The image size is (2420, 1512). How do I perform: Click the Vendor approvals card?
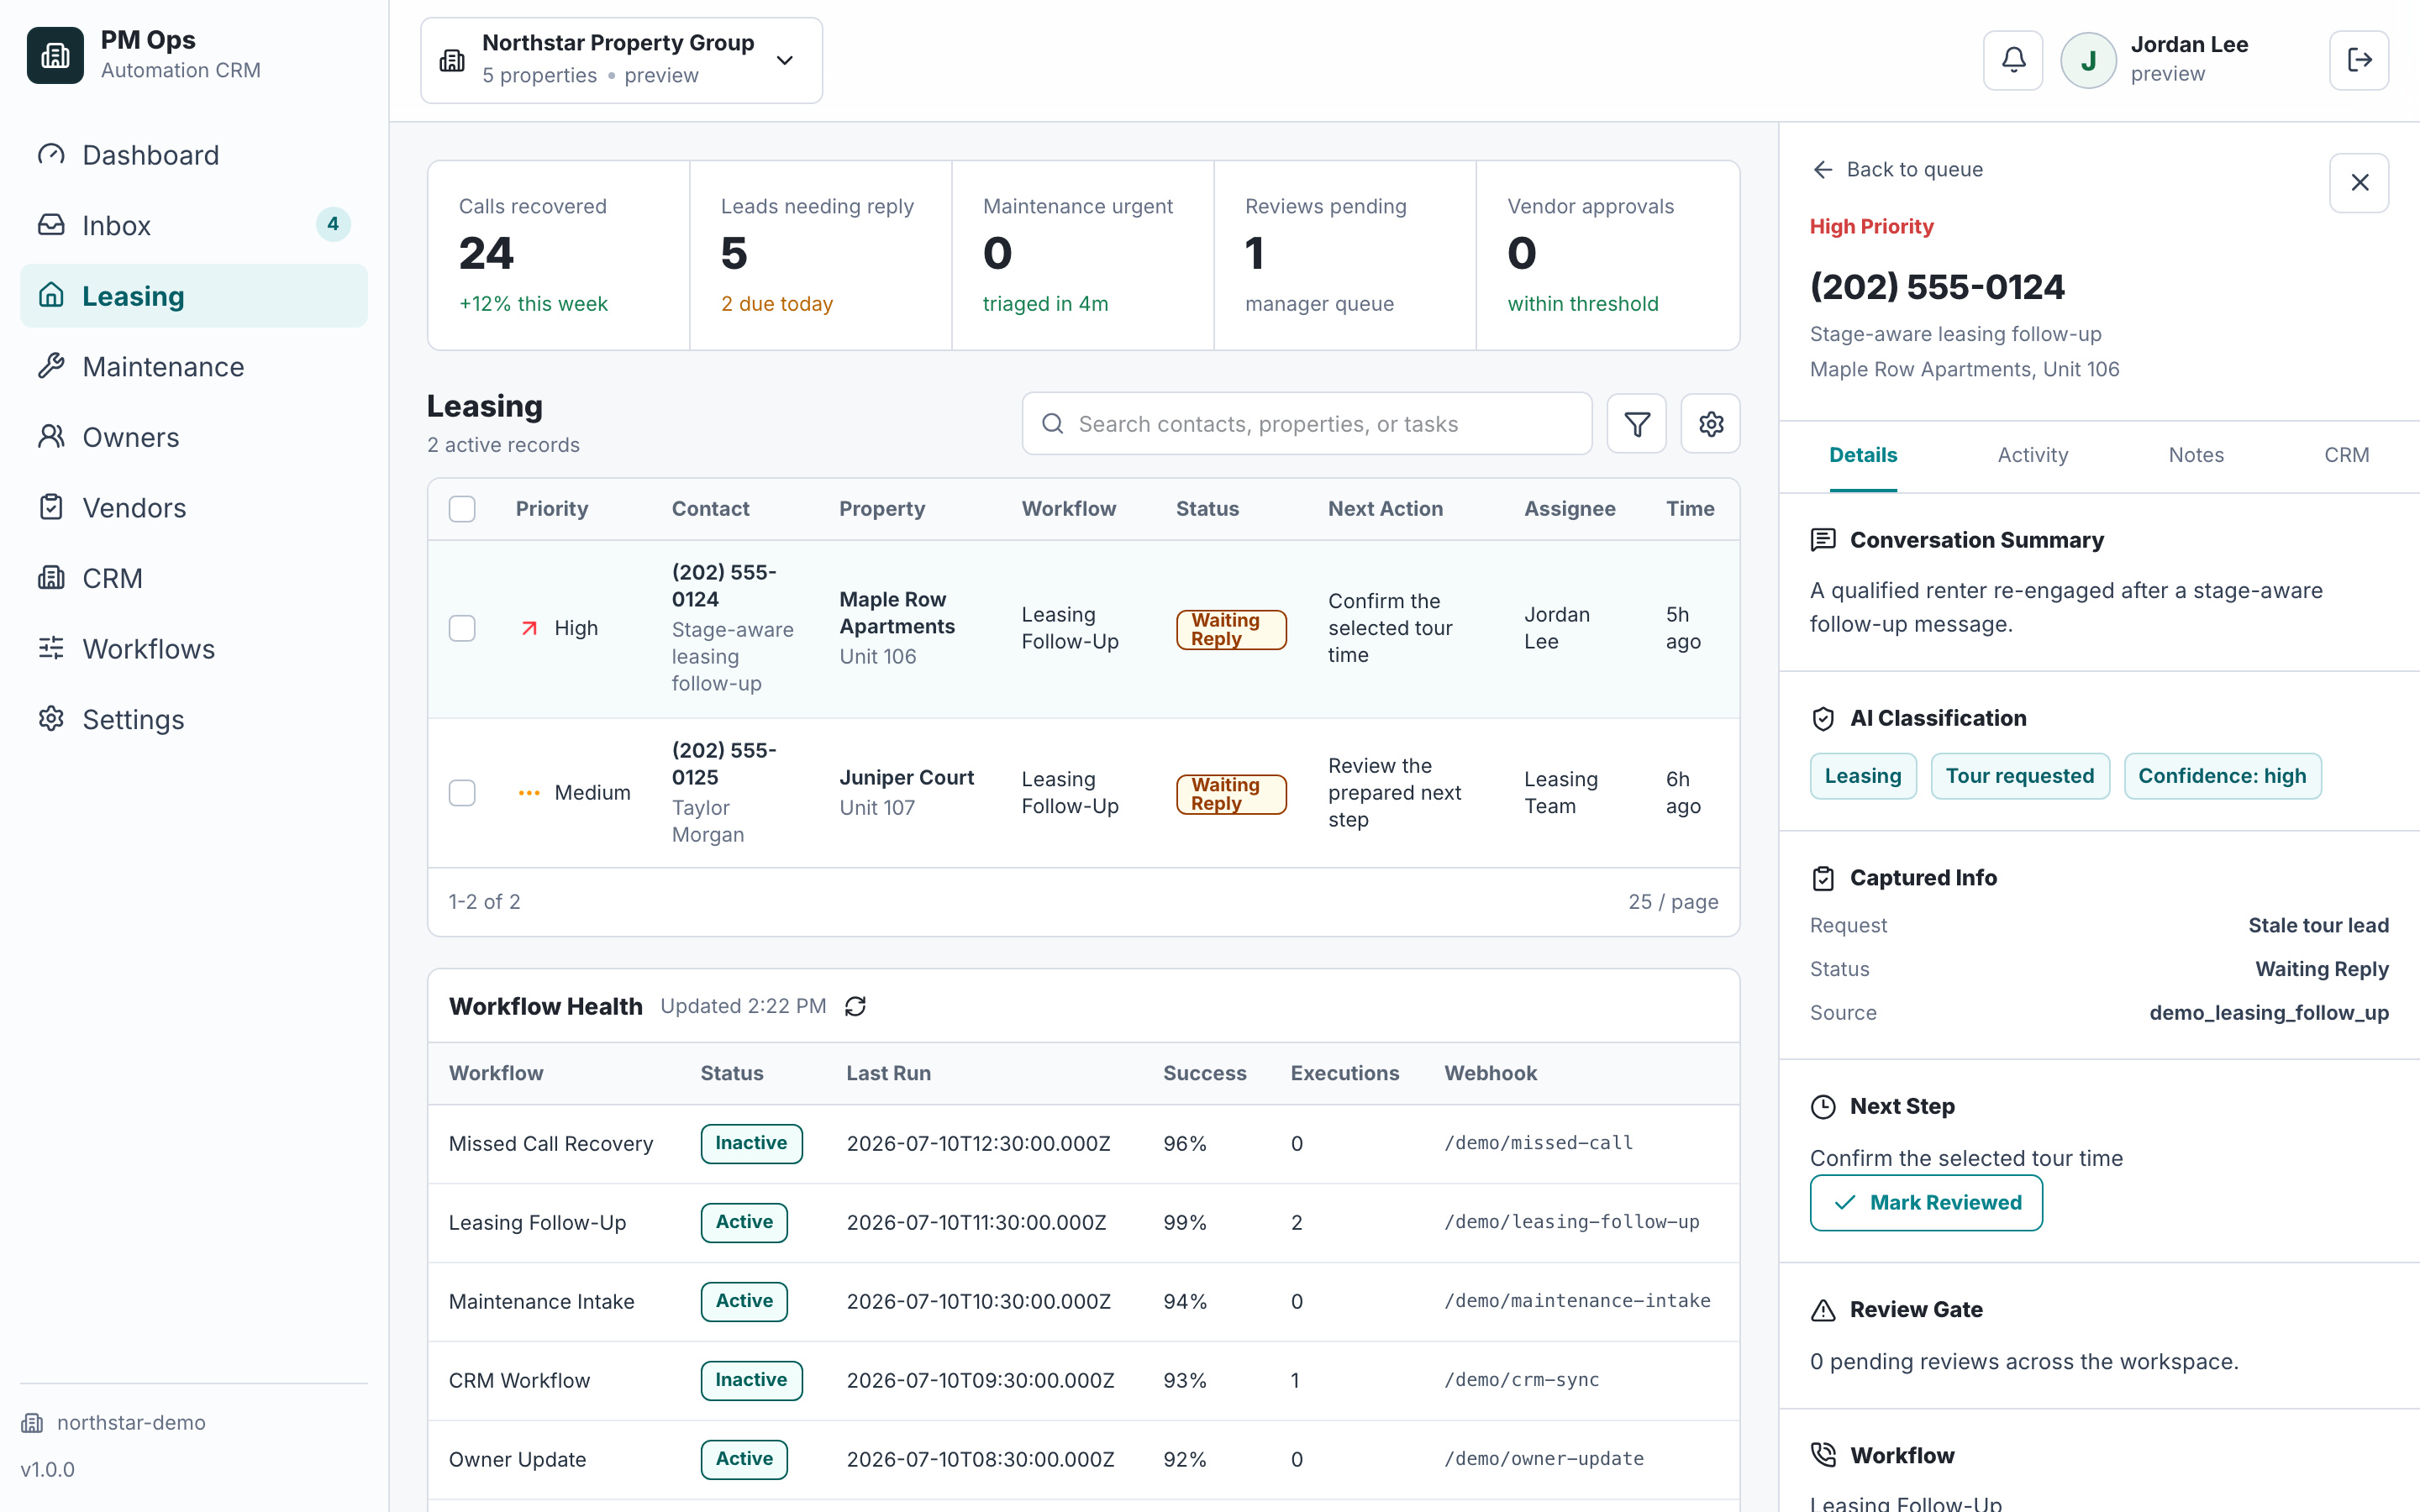pos(1607,255)
